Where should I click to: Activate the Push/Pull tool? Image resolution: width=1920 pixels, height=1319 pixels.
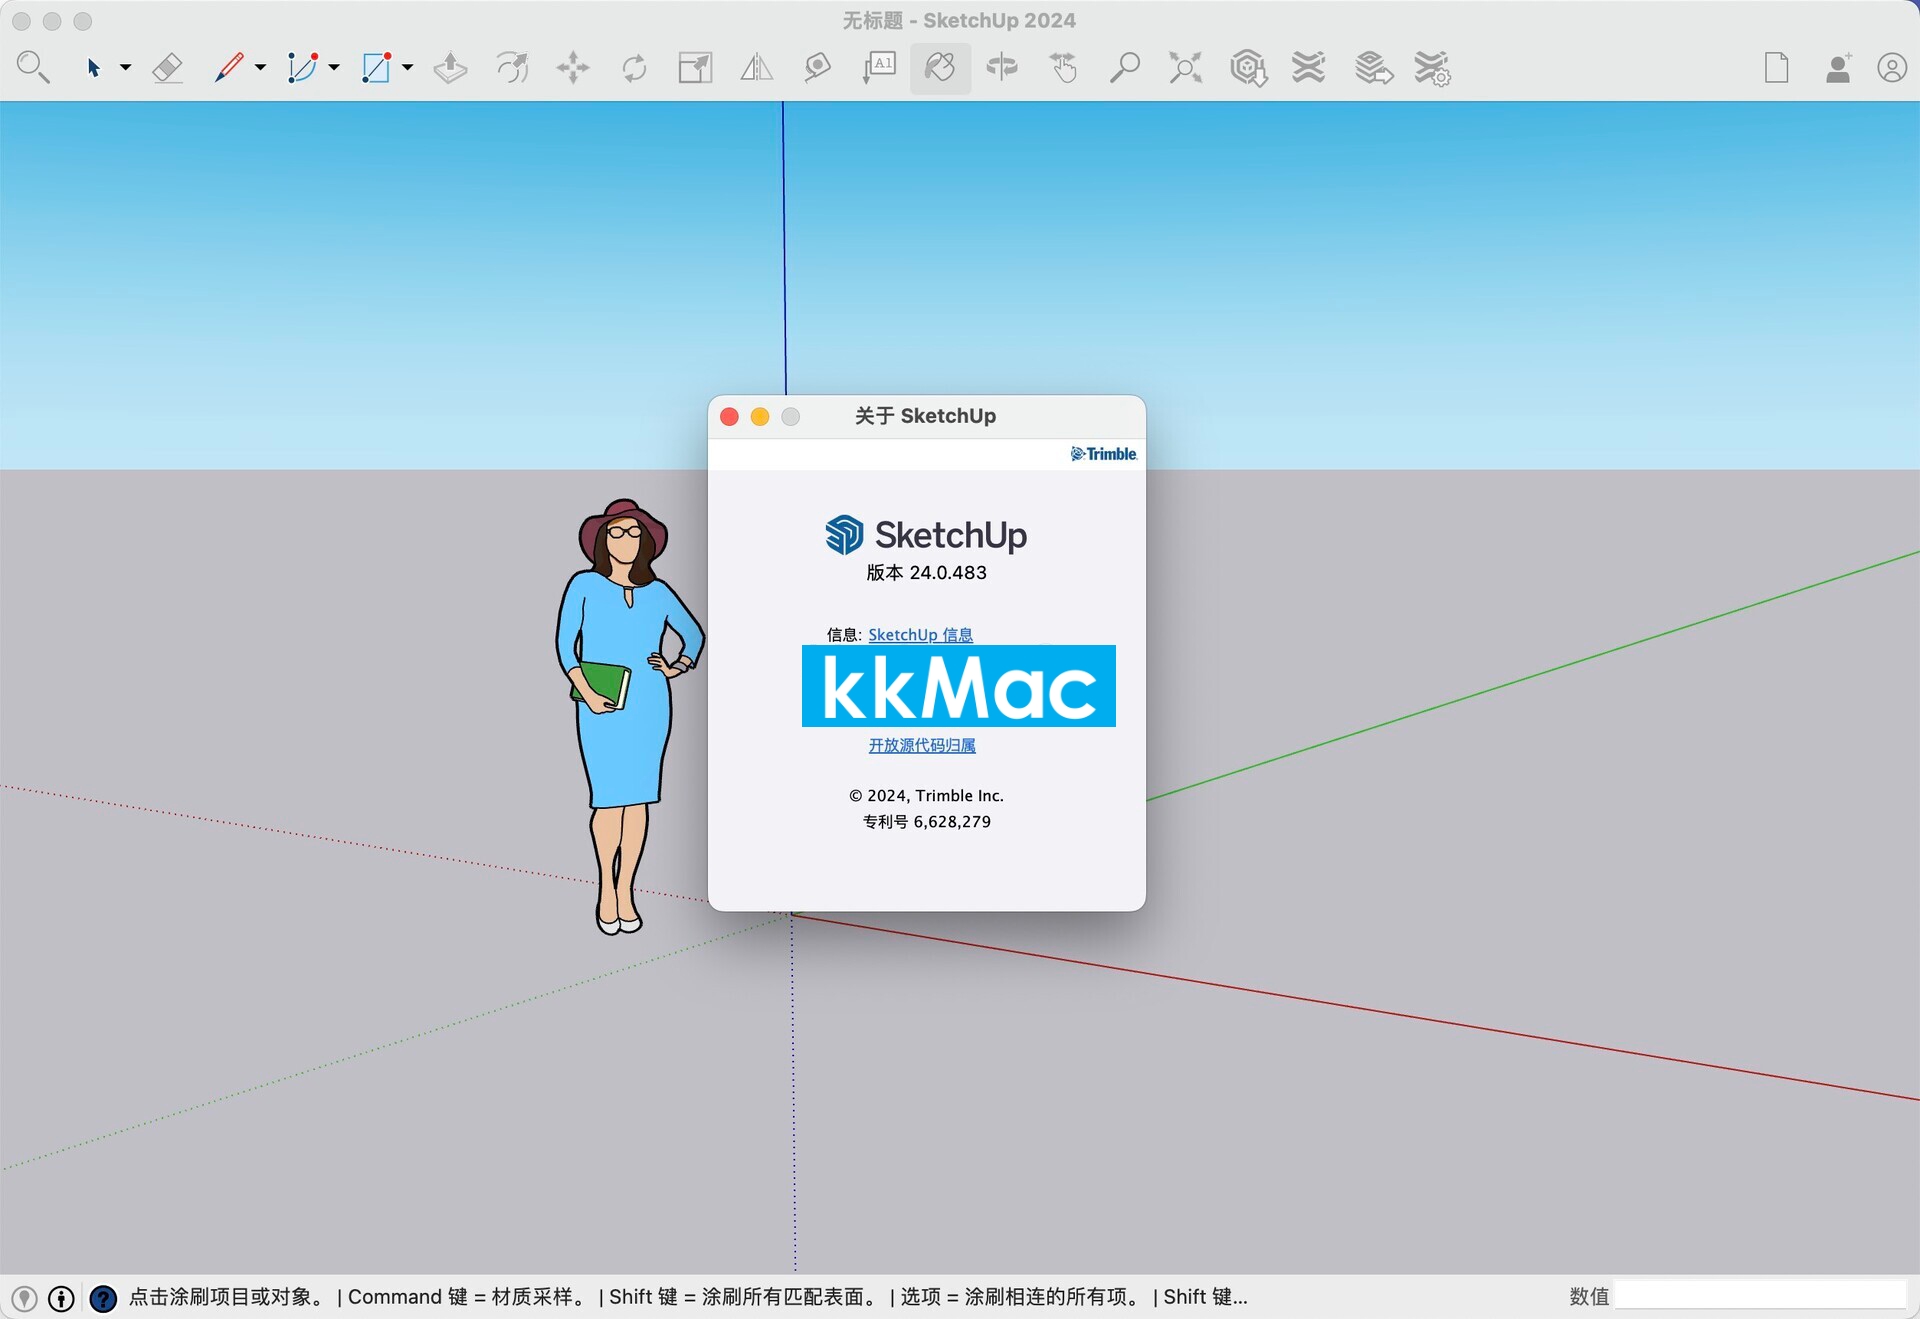[450, 68]
